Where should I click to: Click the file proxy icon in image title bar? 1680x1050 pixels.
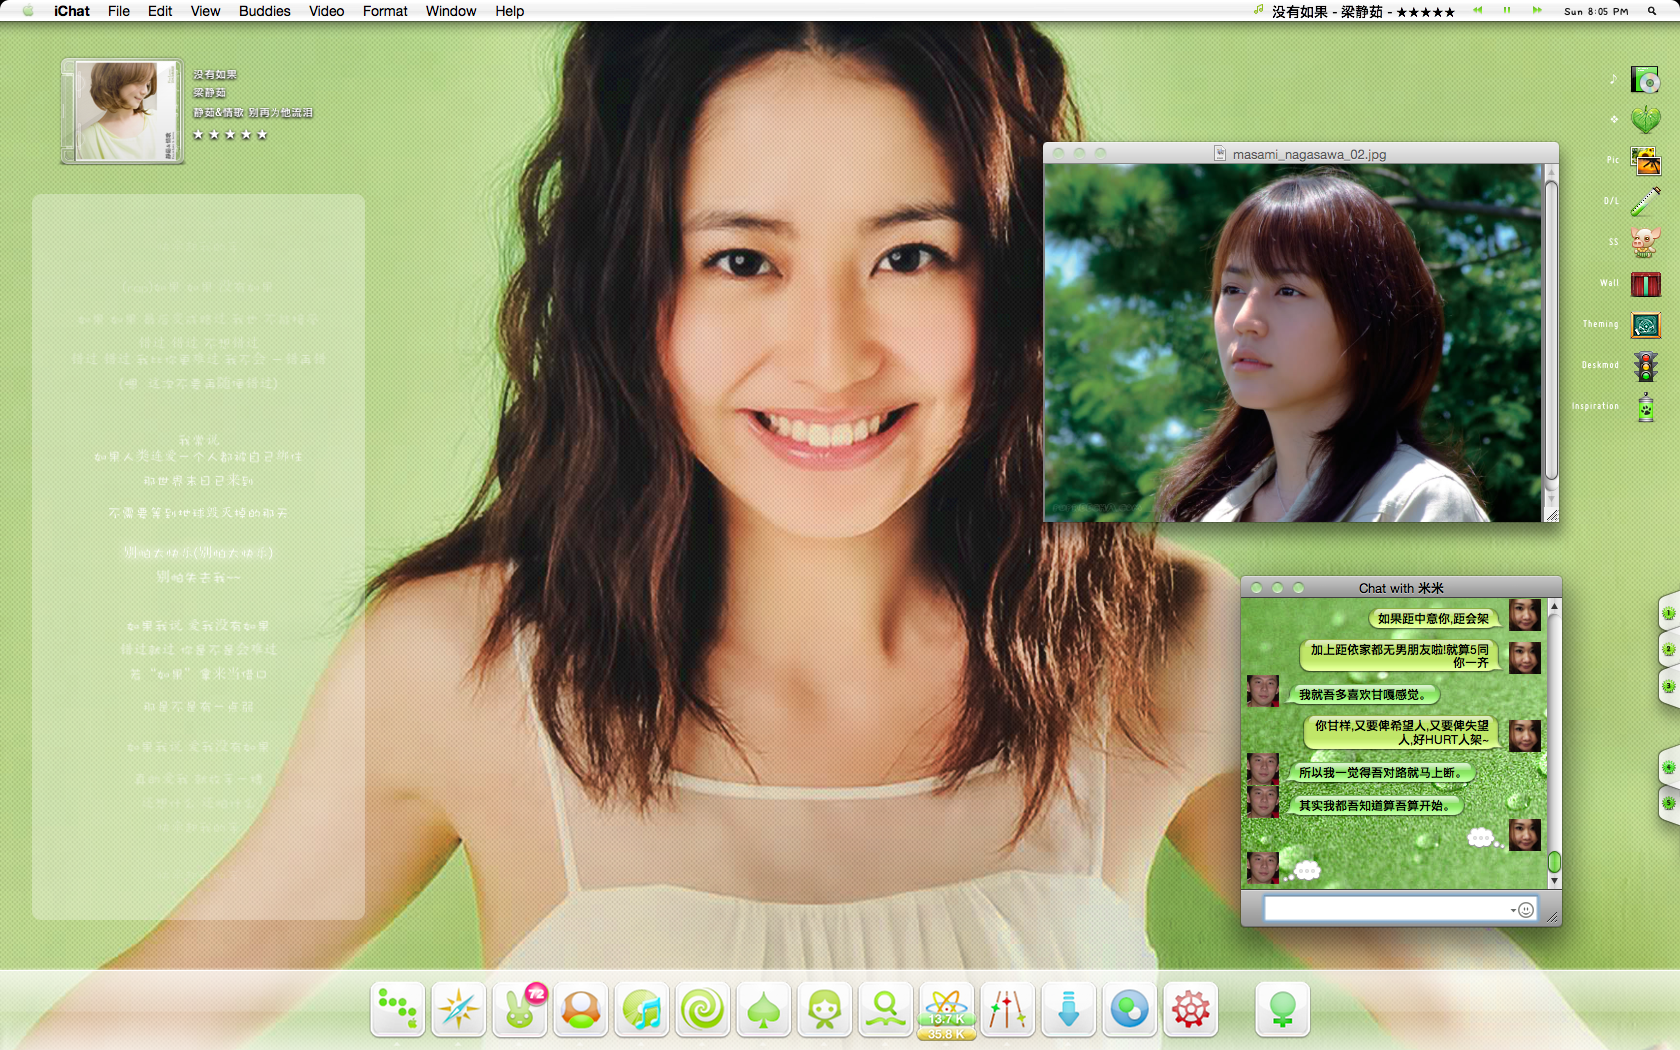pos(1220,153)
